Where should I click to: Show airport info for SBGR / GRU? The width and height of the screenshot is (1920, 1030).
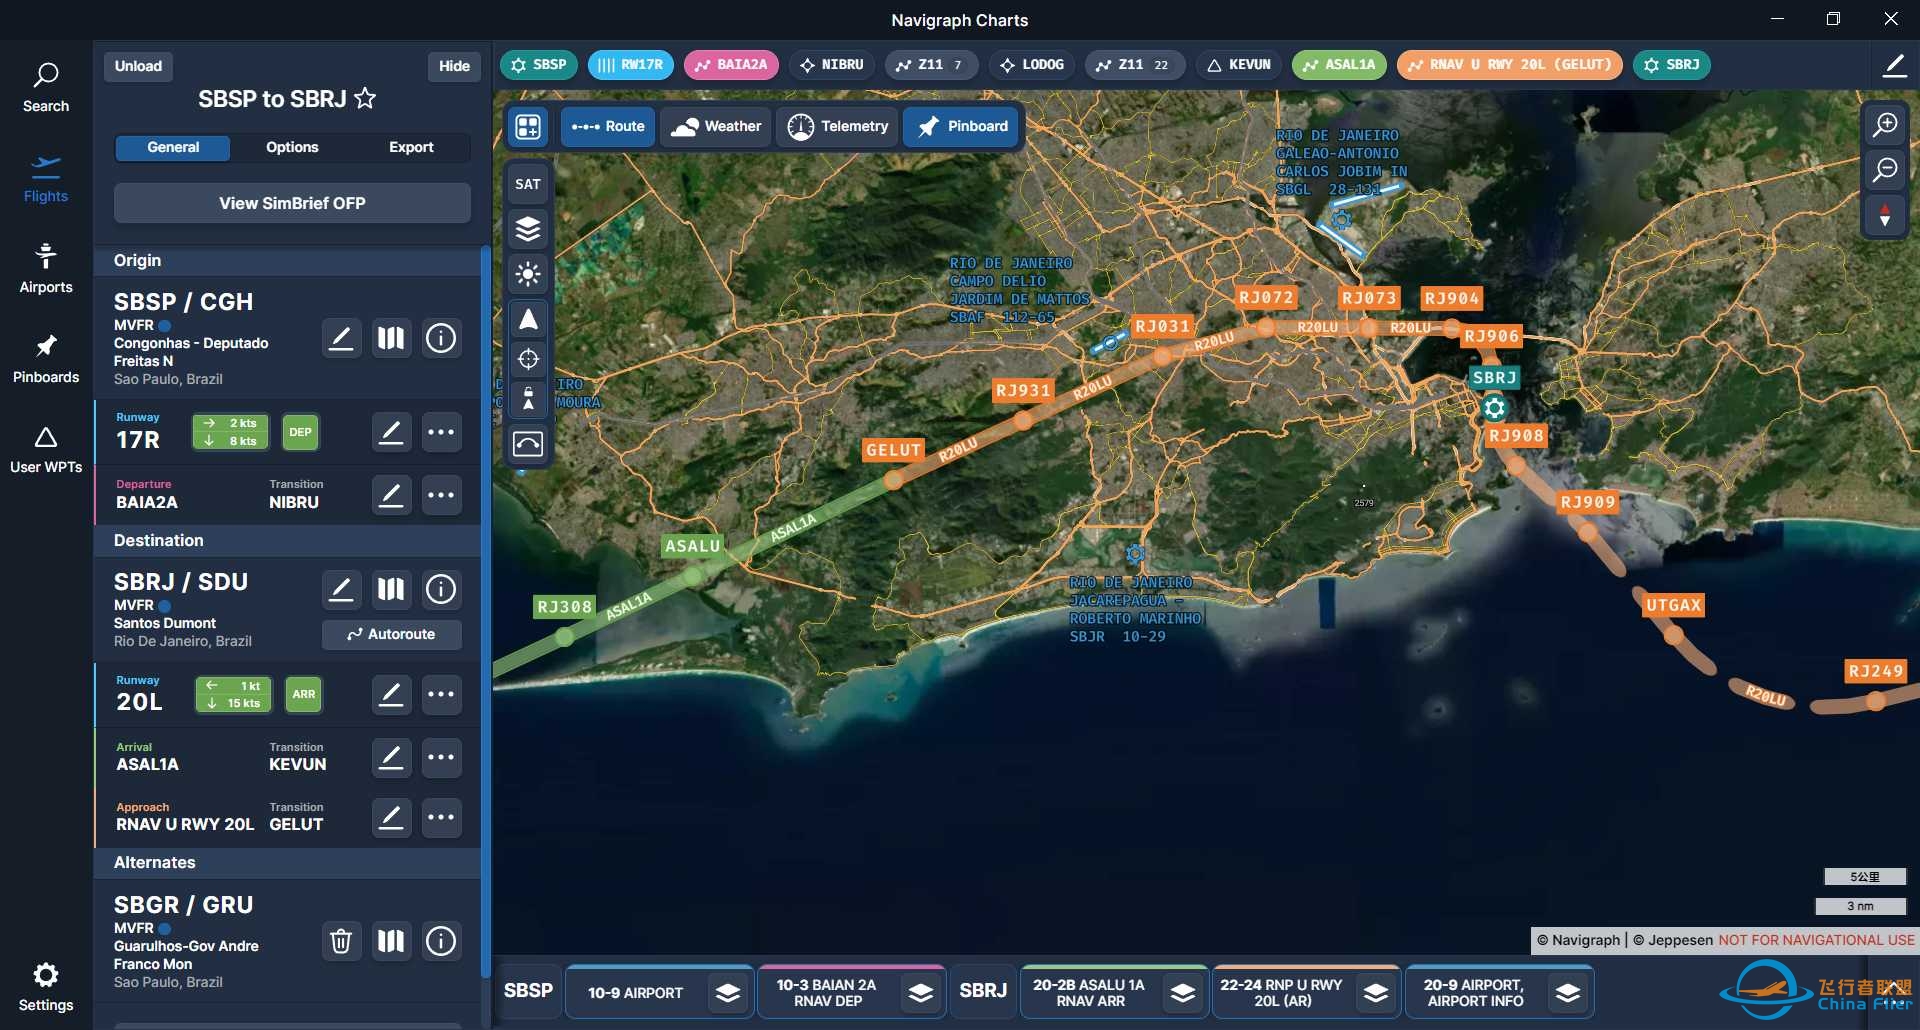coord(441,941)
